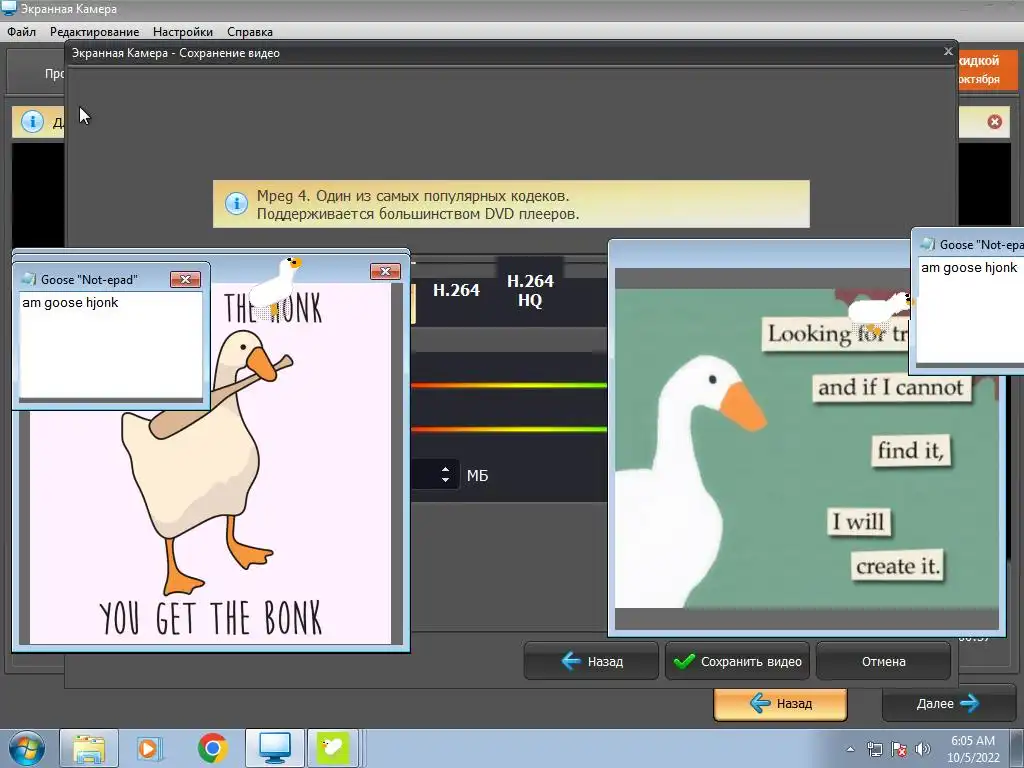The image size is (1024, 768).
Task: Click the upper quality gradient slider
Action: [509, 385]
